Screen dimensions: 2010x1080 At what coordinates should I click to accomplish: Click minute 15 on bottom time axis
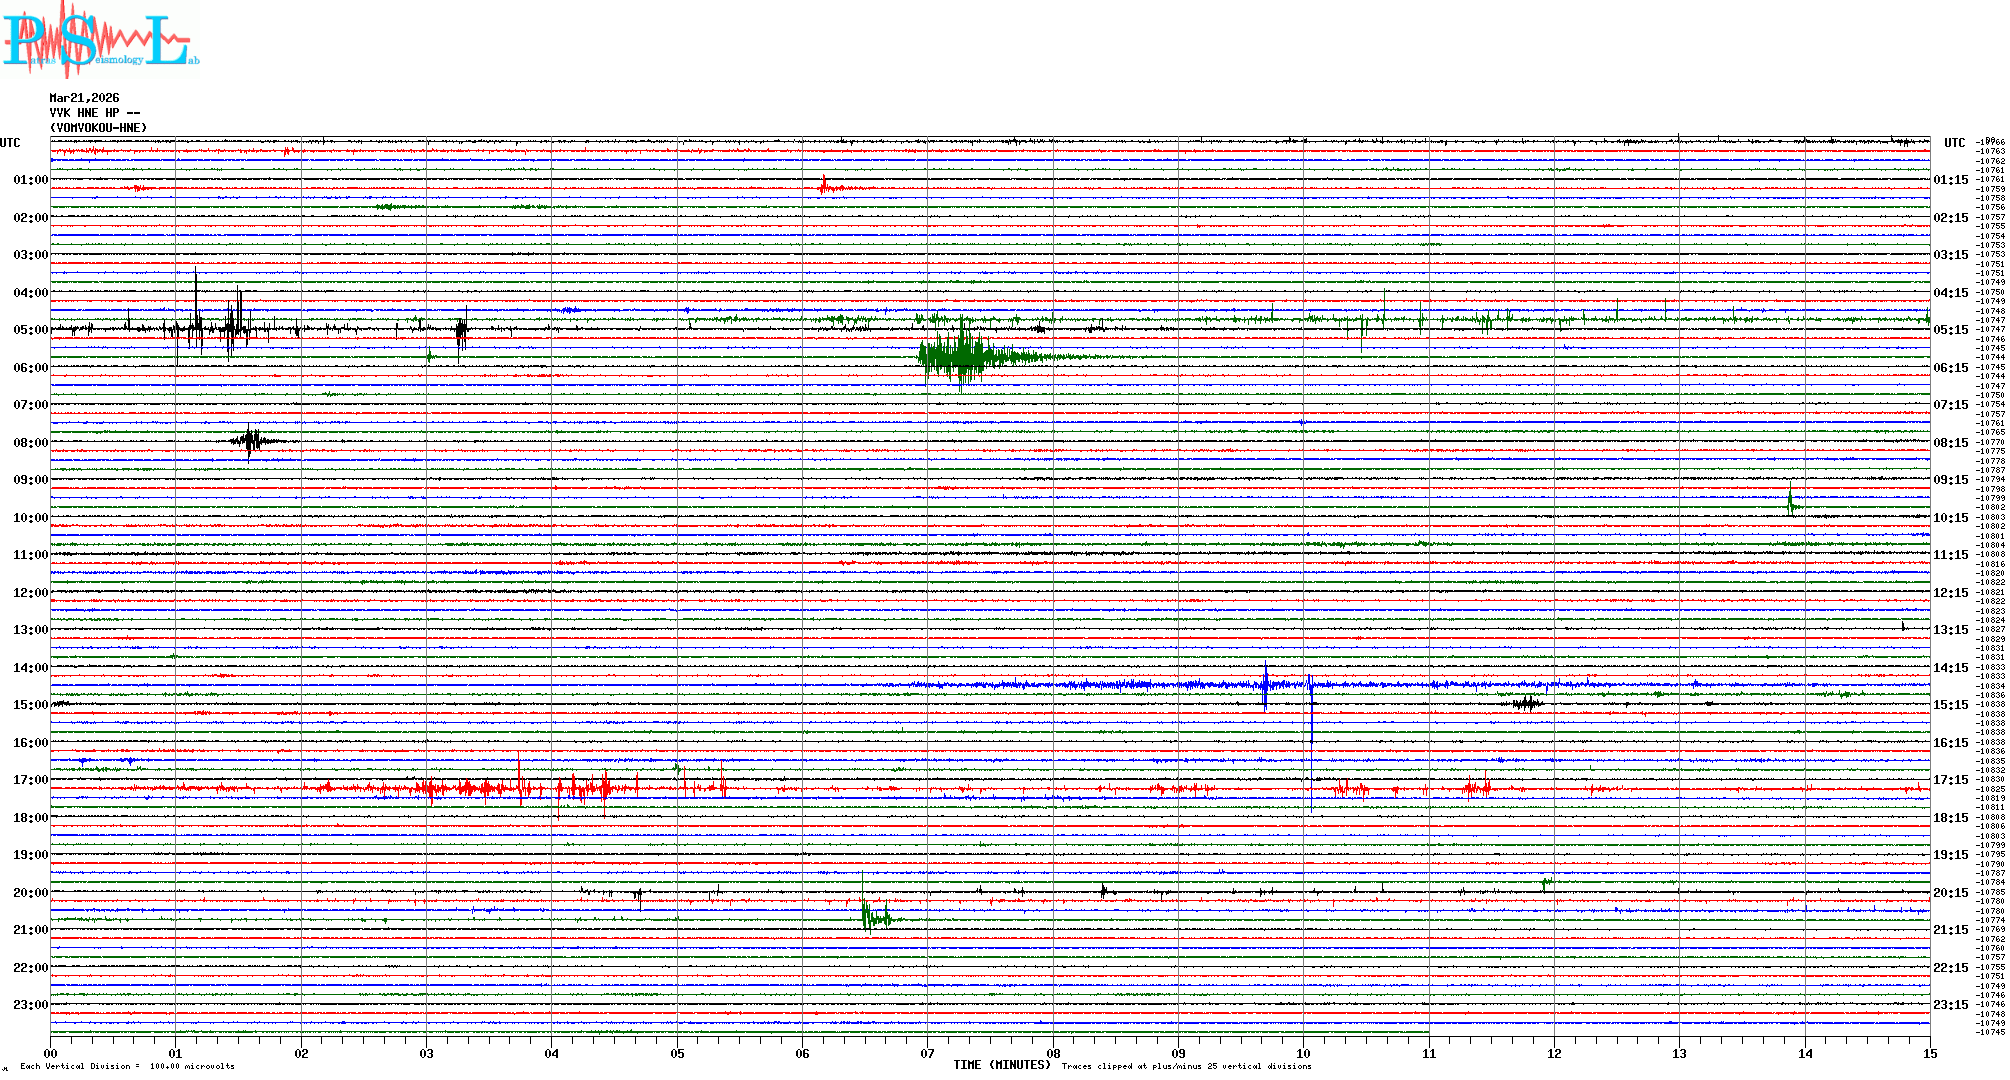(x=1929, y=1053)
